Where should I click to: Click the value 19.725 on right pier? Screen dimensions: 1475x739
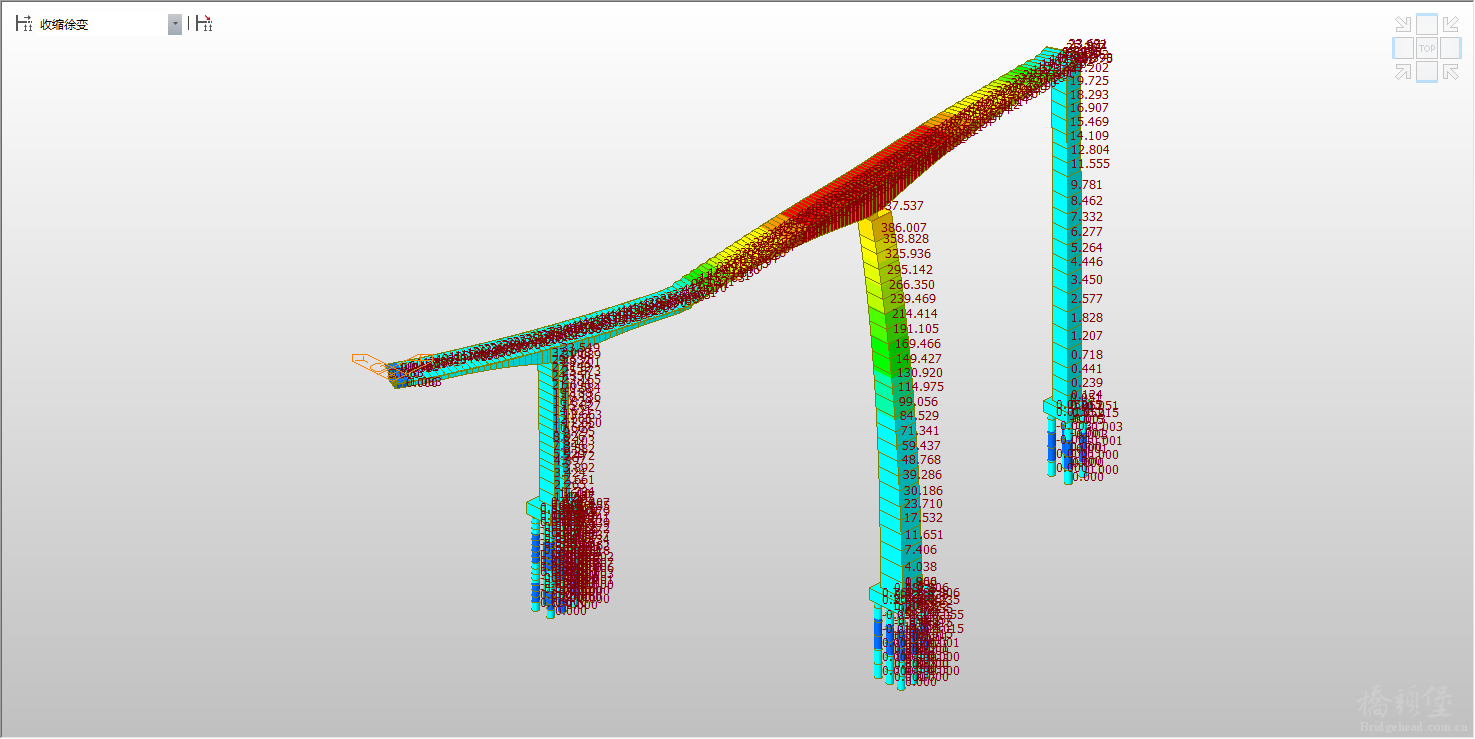[1089, 81]
